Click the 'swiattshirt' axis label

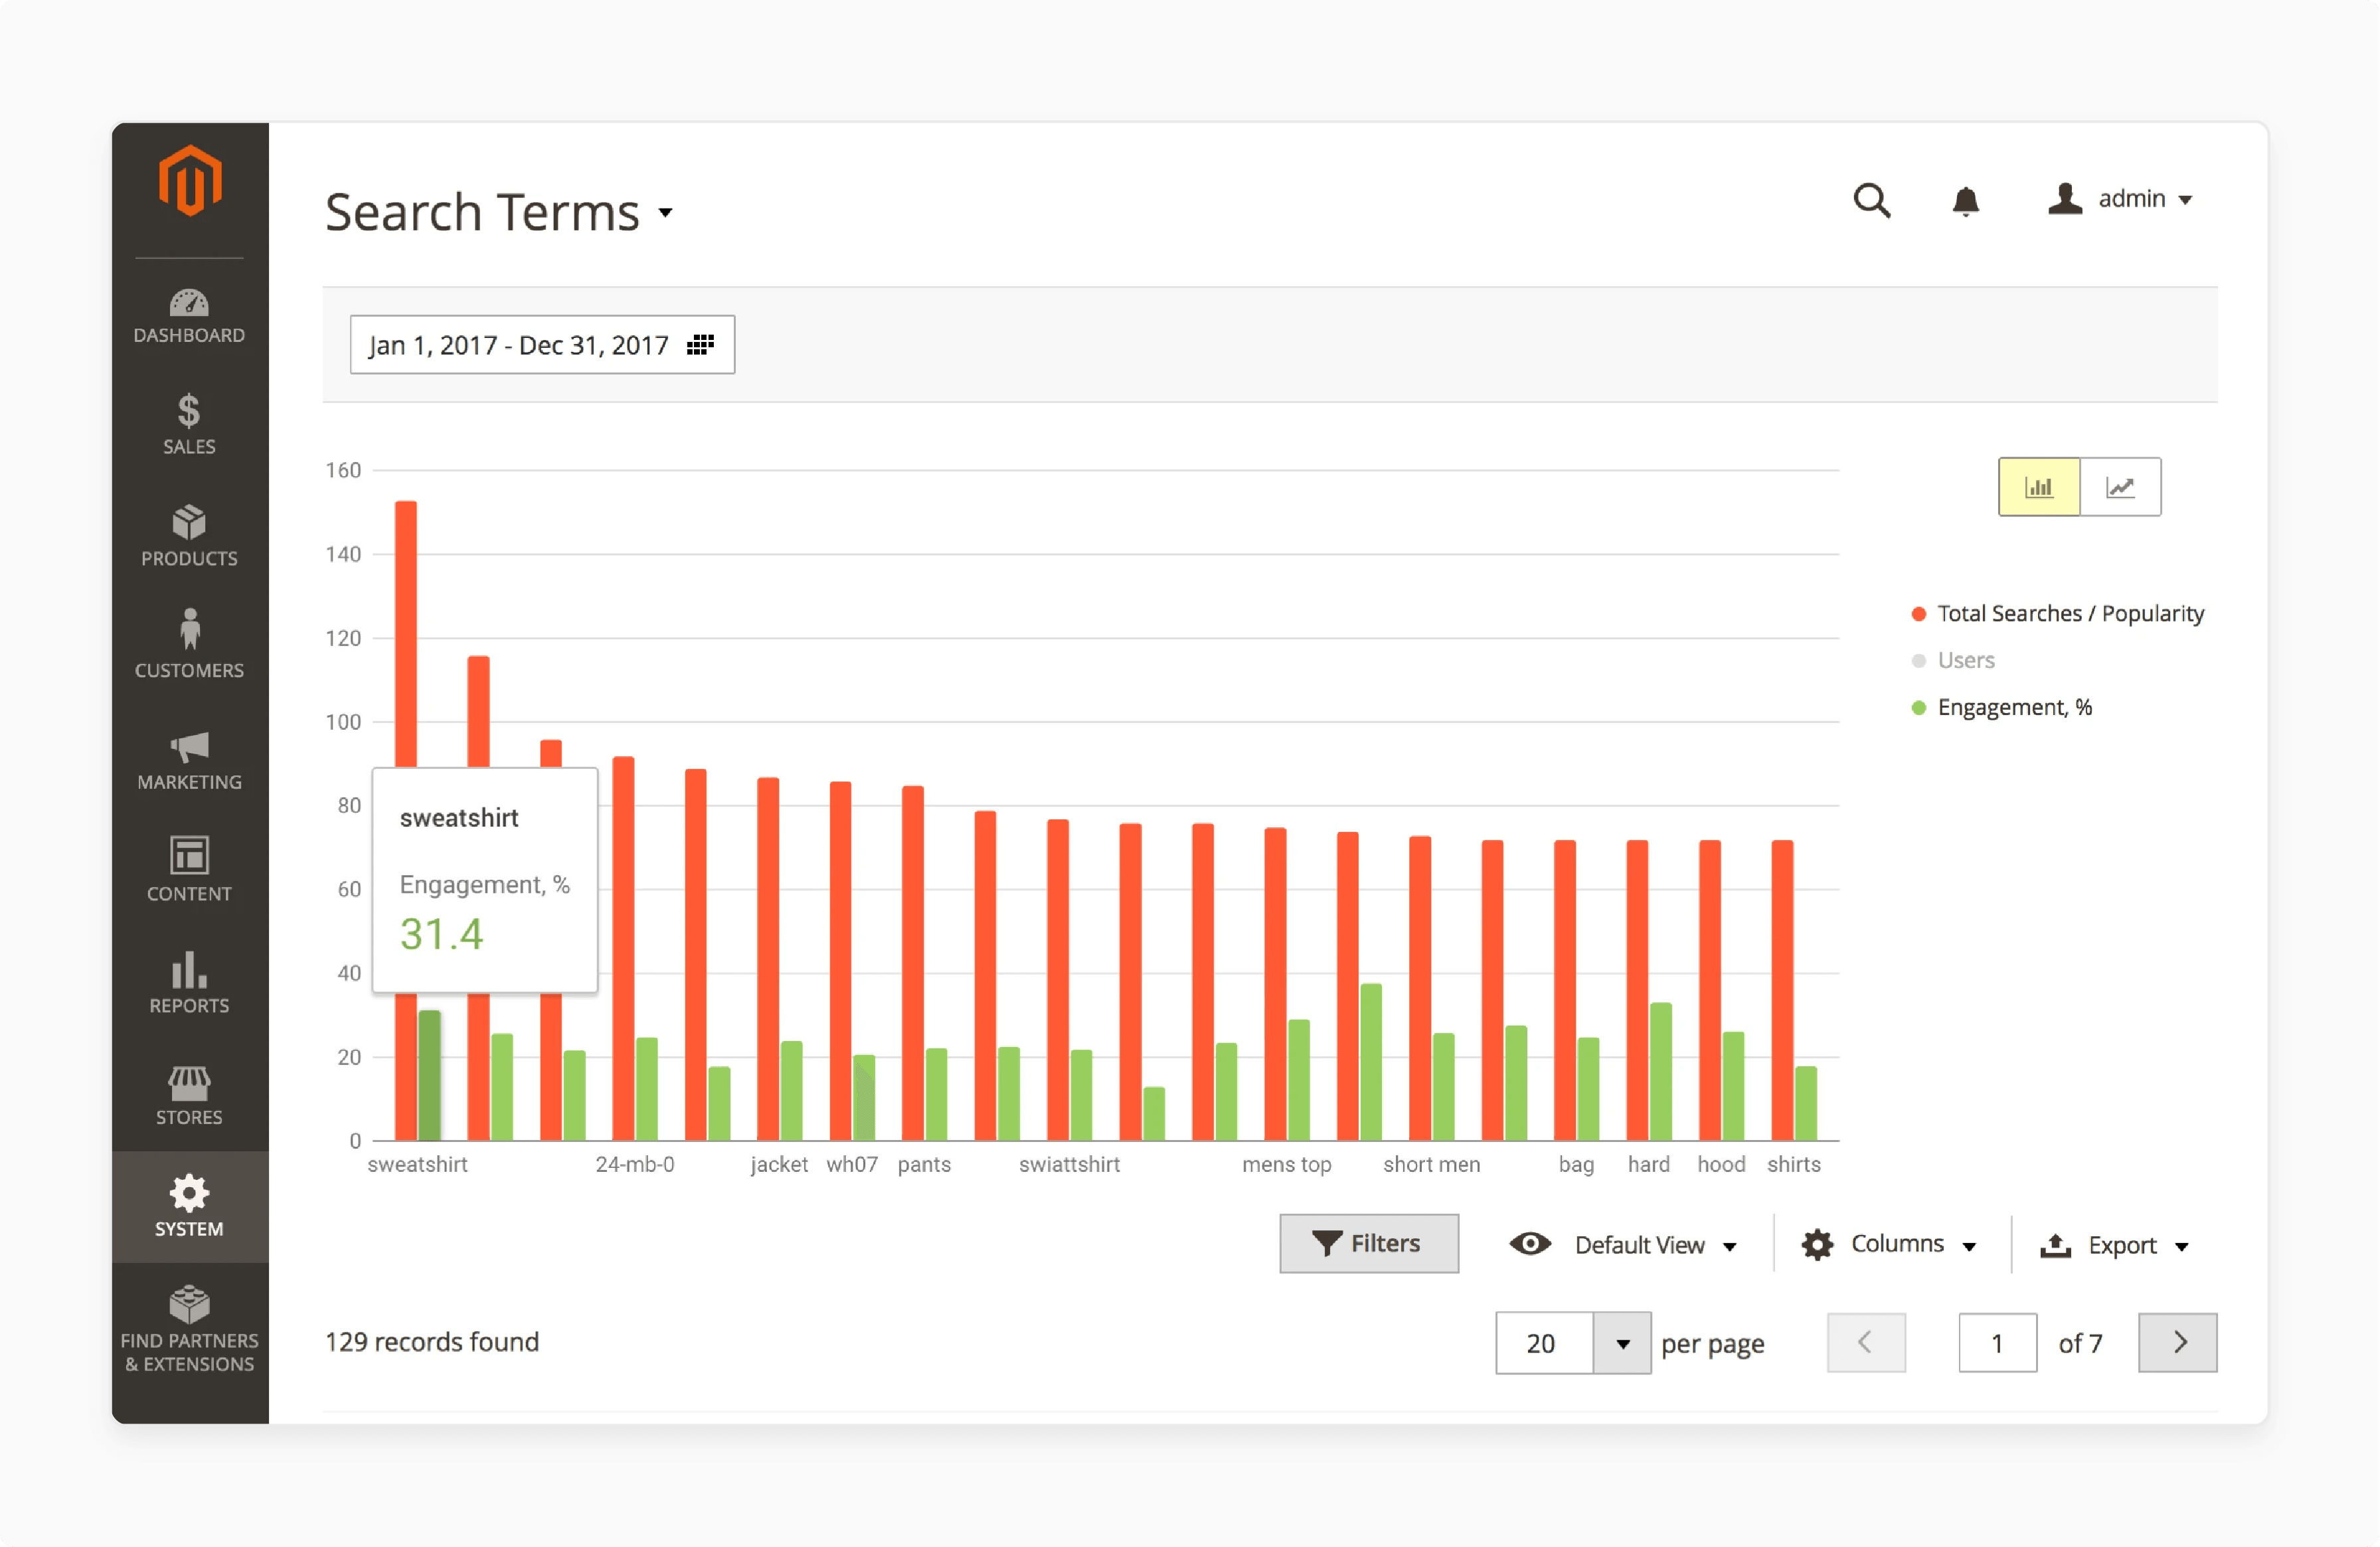pos(1069,1164)
